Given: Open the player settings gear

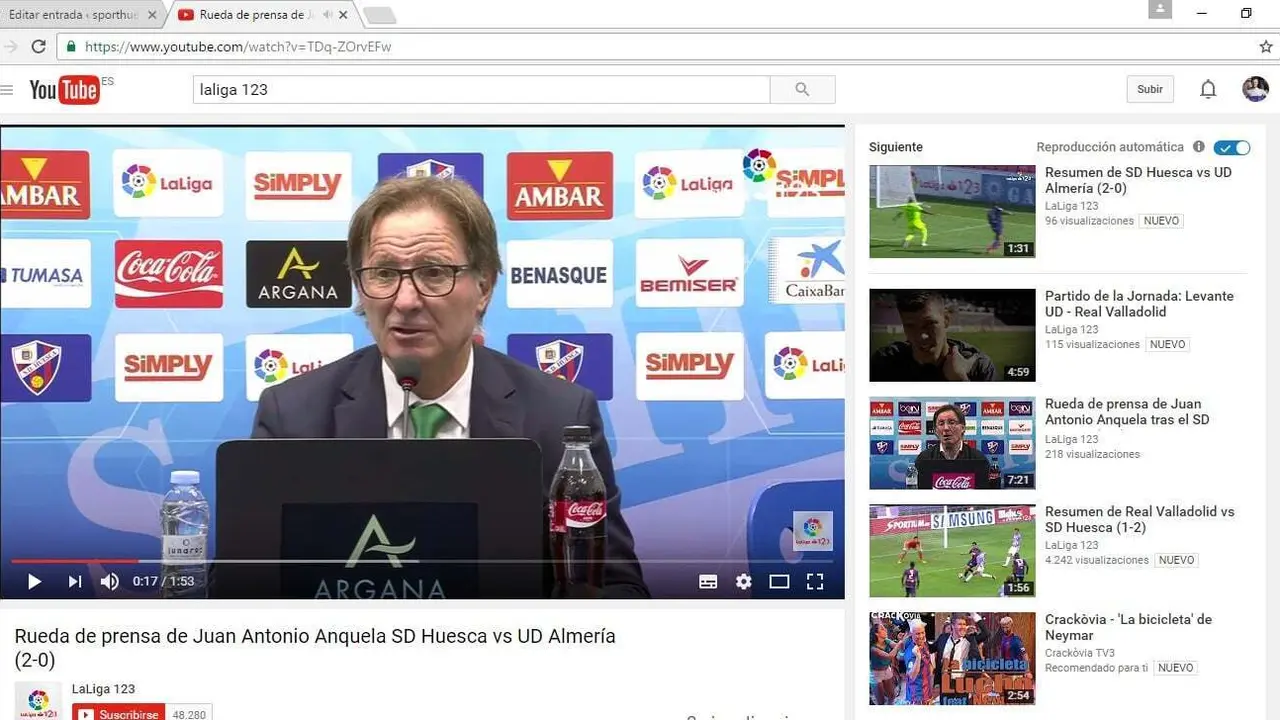Looking at the screenshot, I should point(744,581).
